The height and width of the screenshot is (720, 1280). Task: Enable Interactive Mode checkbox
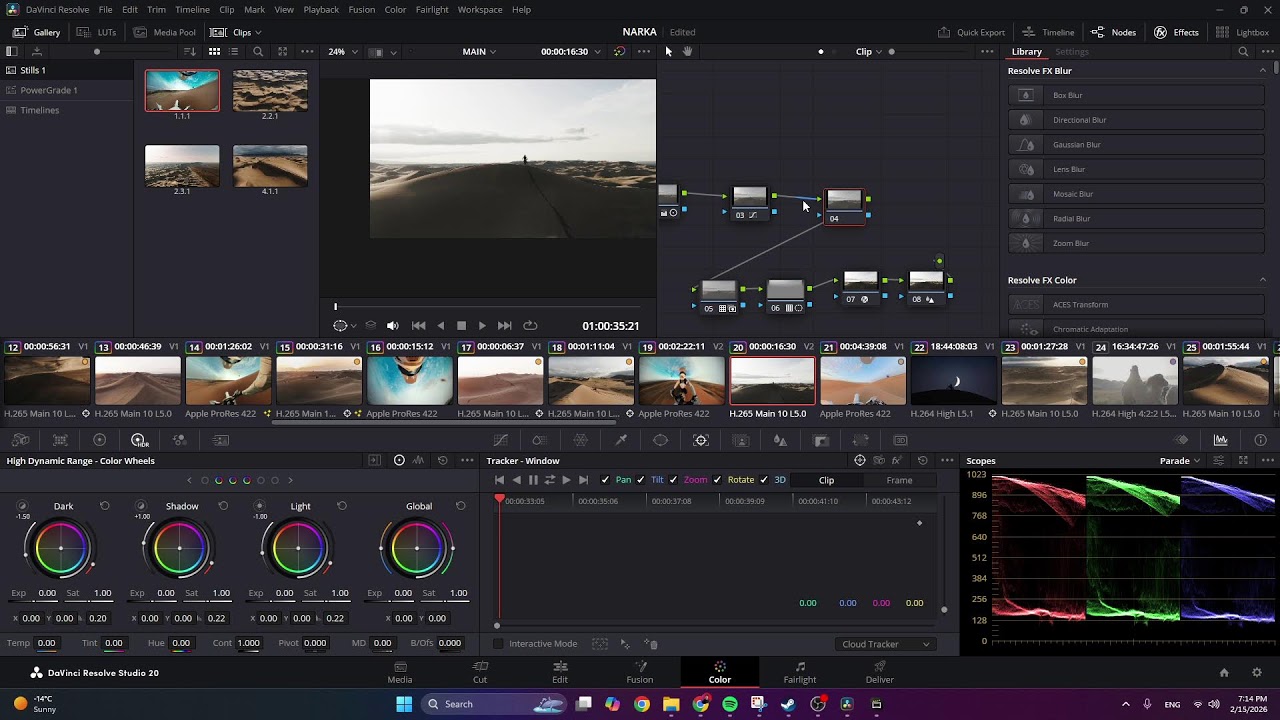(x=500, y=644)
